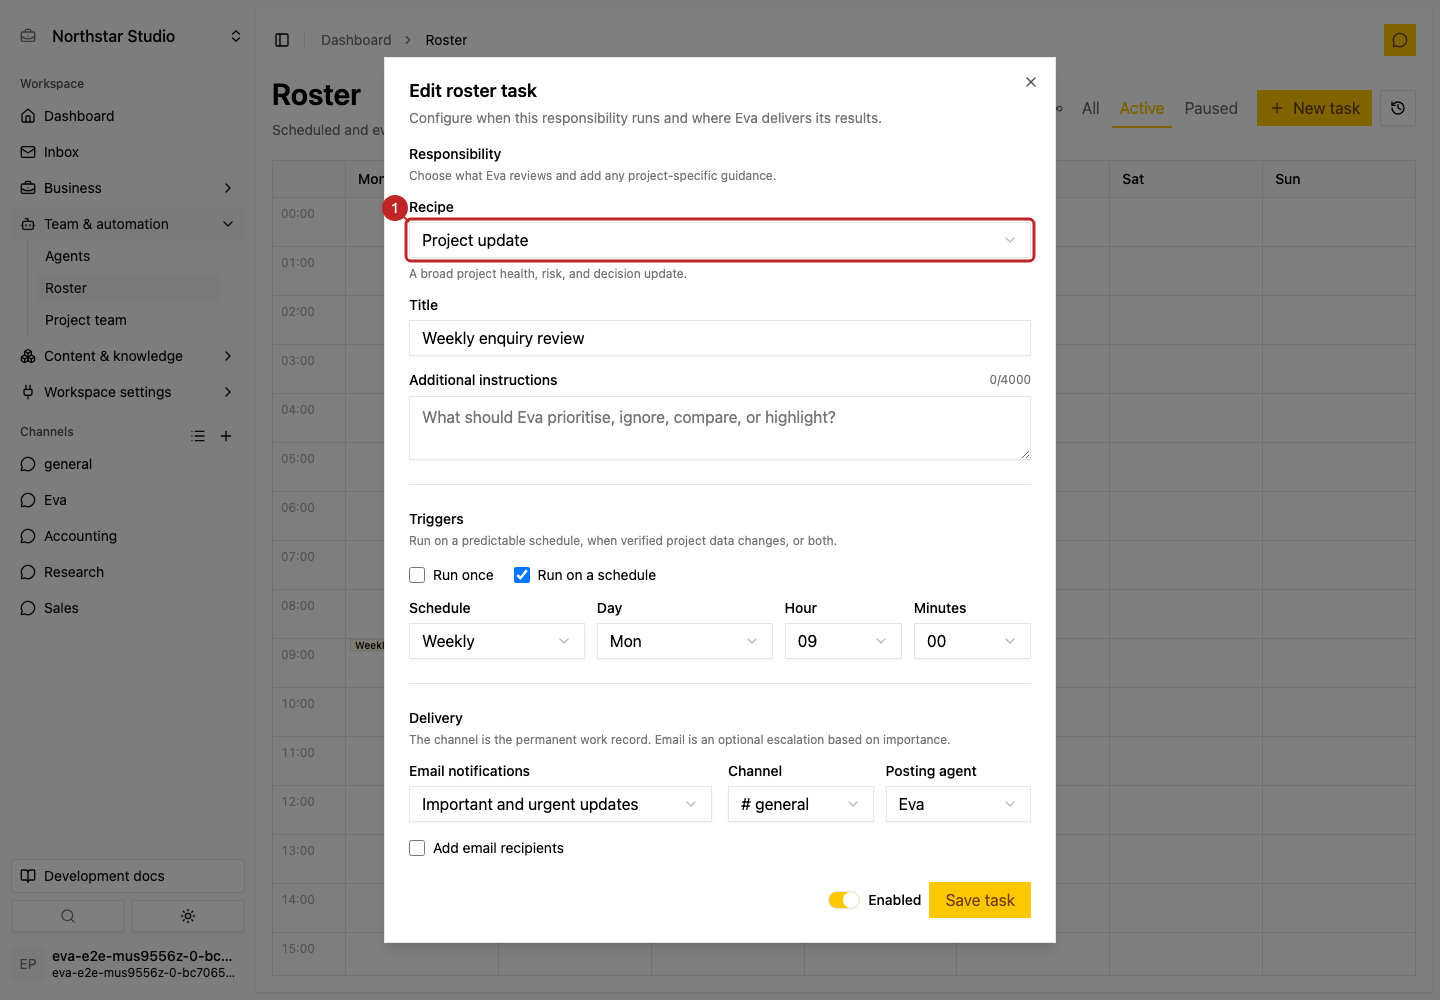The image size is (1440, 1000).
Task: Select the All filter tab
Action: [x=1090, y=108]
